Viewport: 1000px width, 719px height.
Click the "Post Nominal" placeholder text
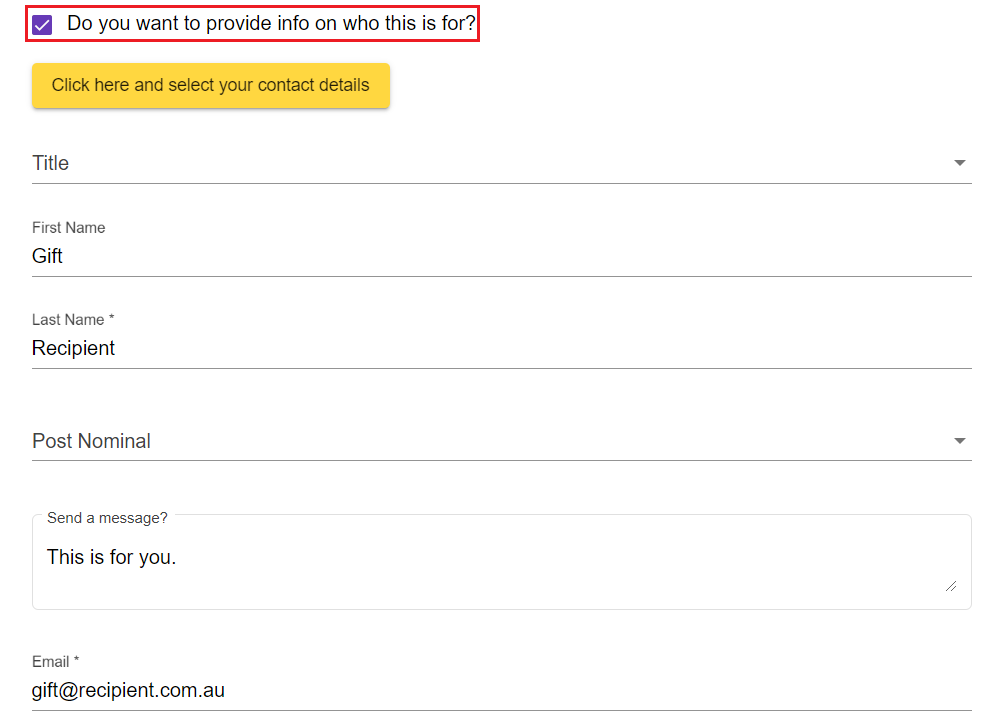(x=91, y=441)
